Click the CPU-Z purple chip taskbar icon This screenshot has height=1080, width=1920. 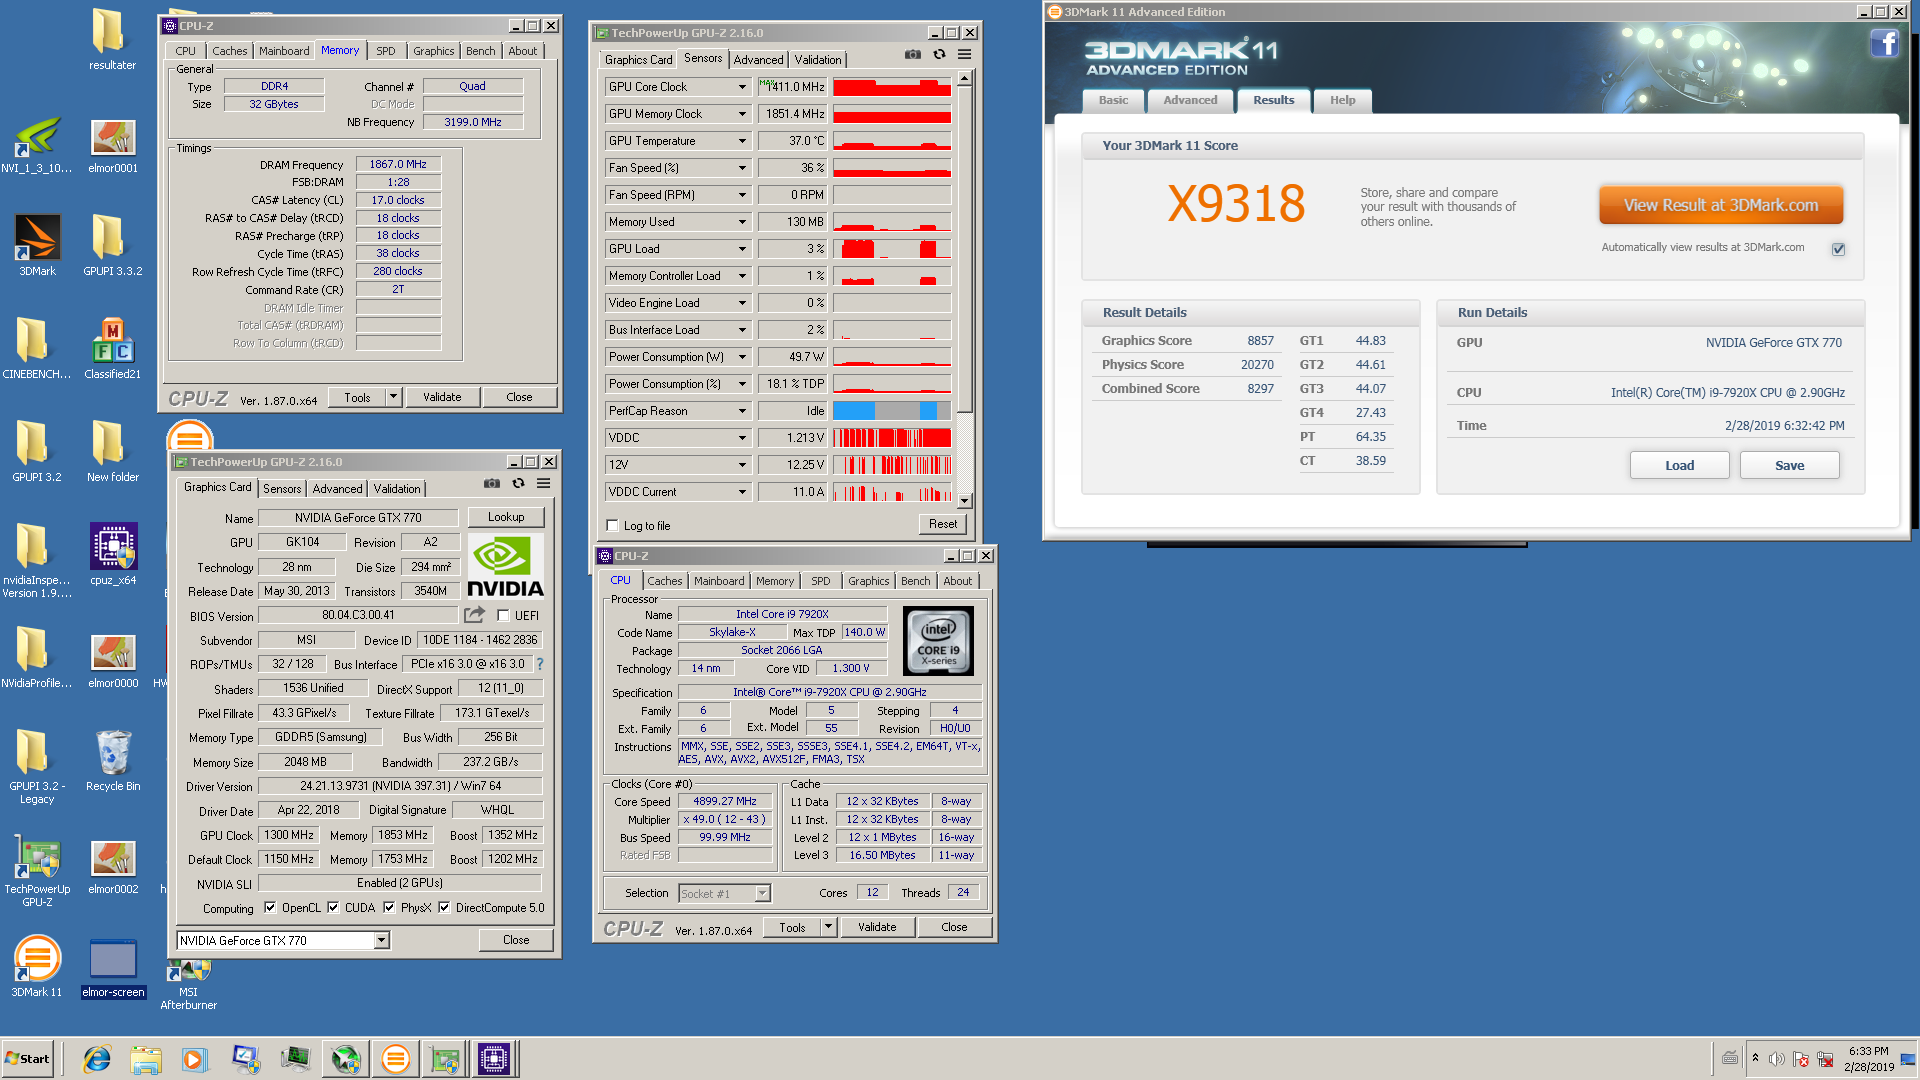point(494,1059)
